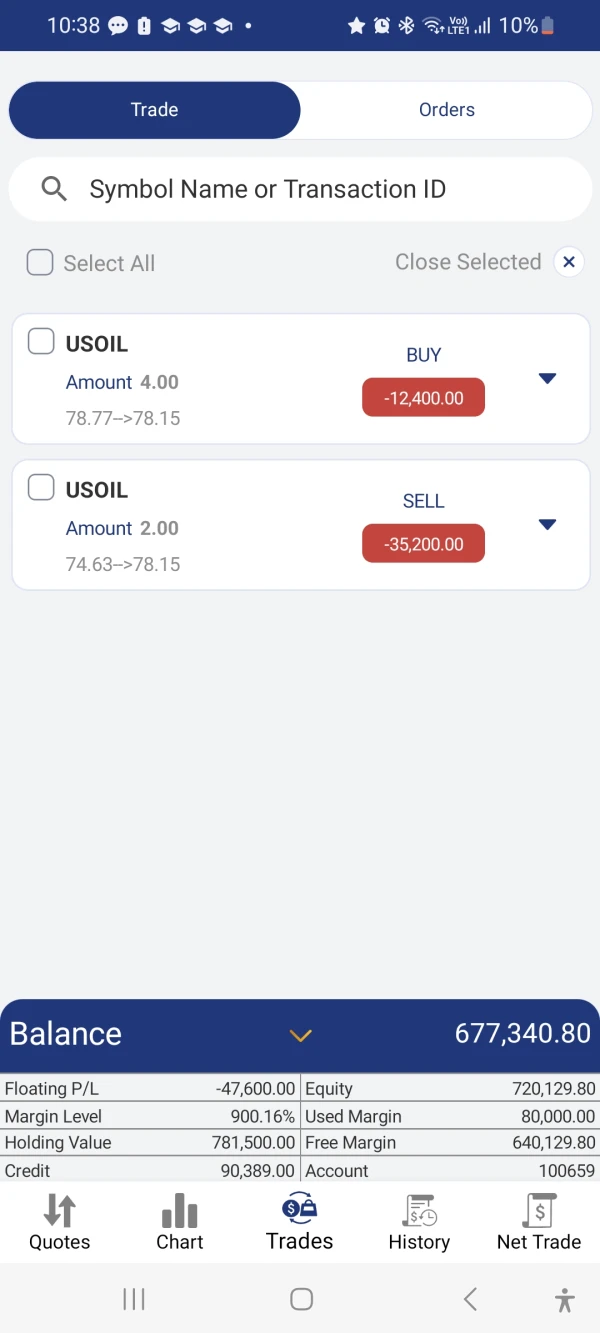Open the Quotes arrows icon

pos(59,1210)
